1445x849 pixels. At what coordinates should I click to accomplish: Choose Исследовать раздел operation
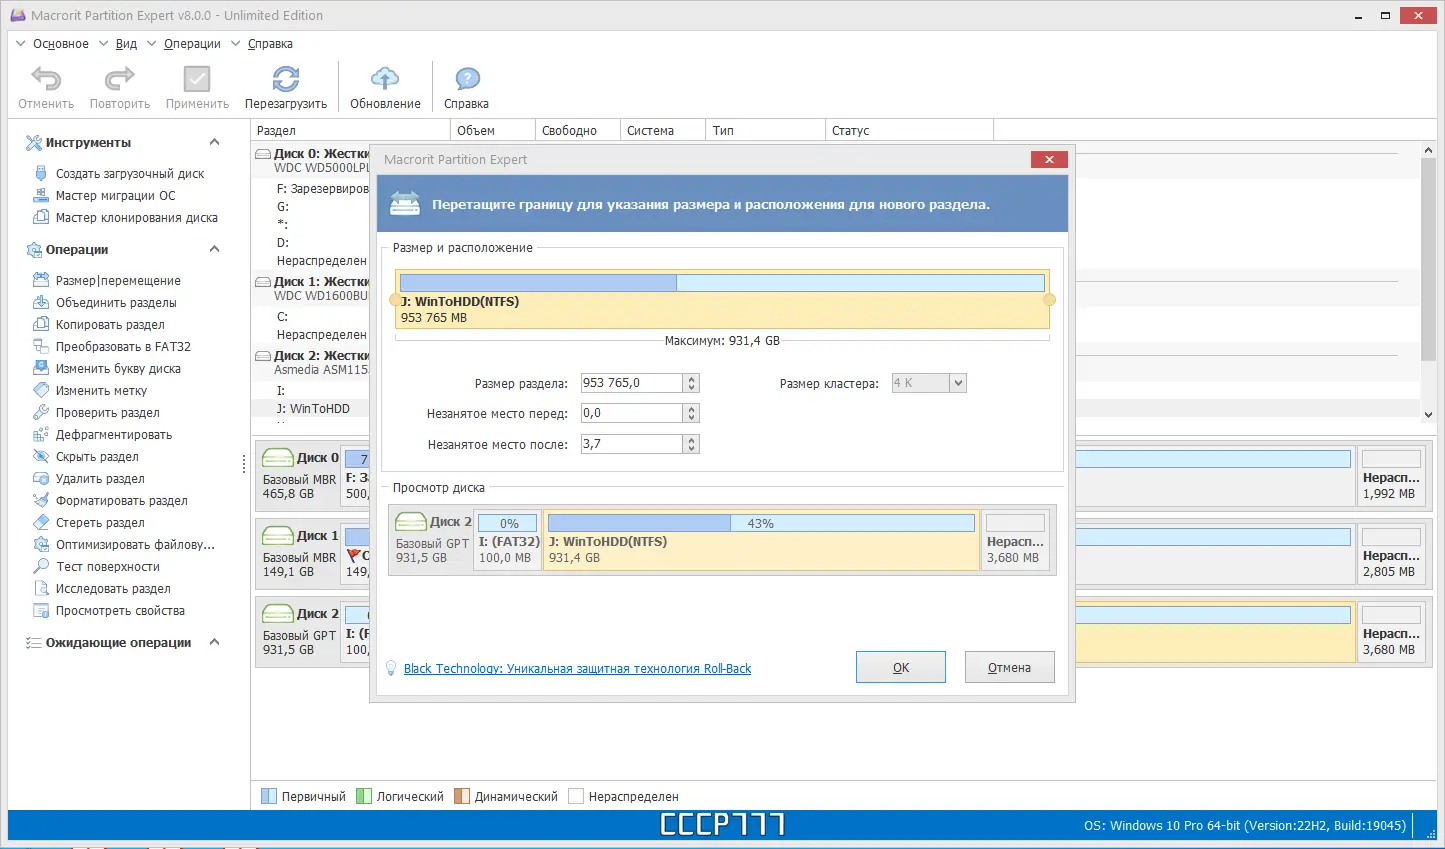tap(113, 589)
